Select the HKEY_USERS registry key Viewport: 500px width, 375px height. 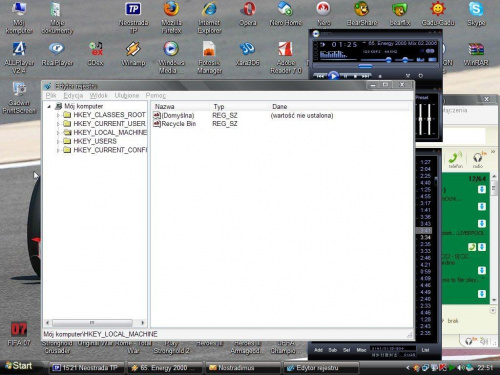click(x=95, y=141)
